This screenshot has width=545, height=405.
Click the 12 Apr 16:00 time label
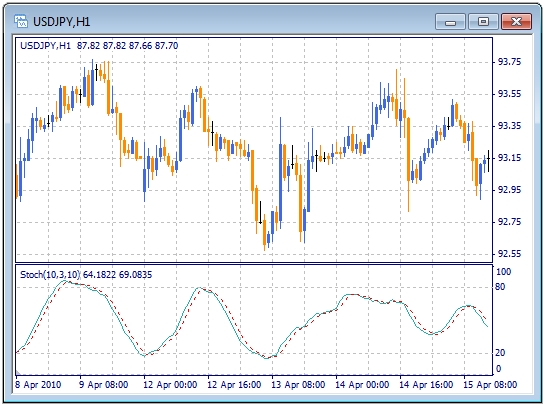pyautogui.click(x=234, y=385)
